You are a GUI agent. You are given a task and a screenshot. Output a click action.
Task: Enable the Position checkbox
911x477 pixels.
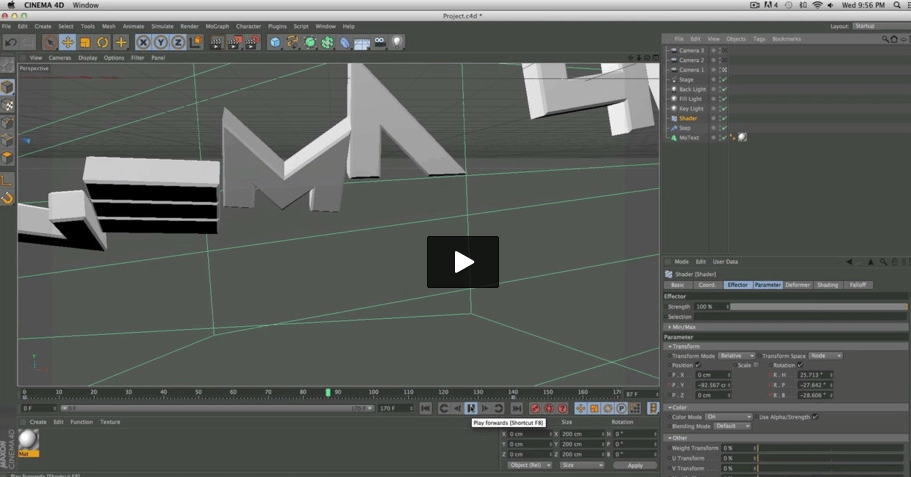click(x=698, y=365)
